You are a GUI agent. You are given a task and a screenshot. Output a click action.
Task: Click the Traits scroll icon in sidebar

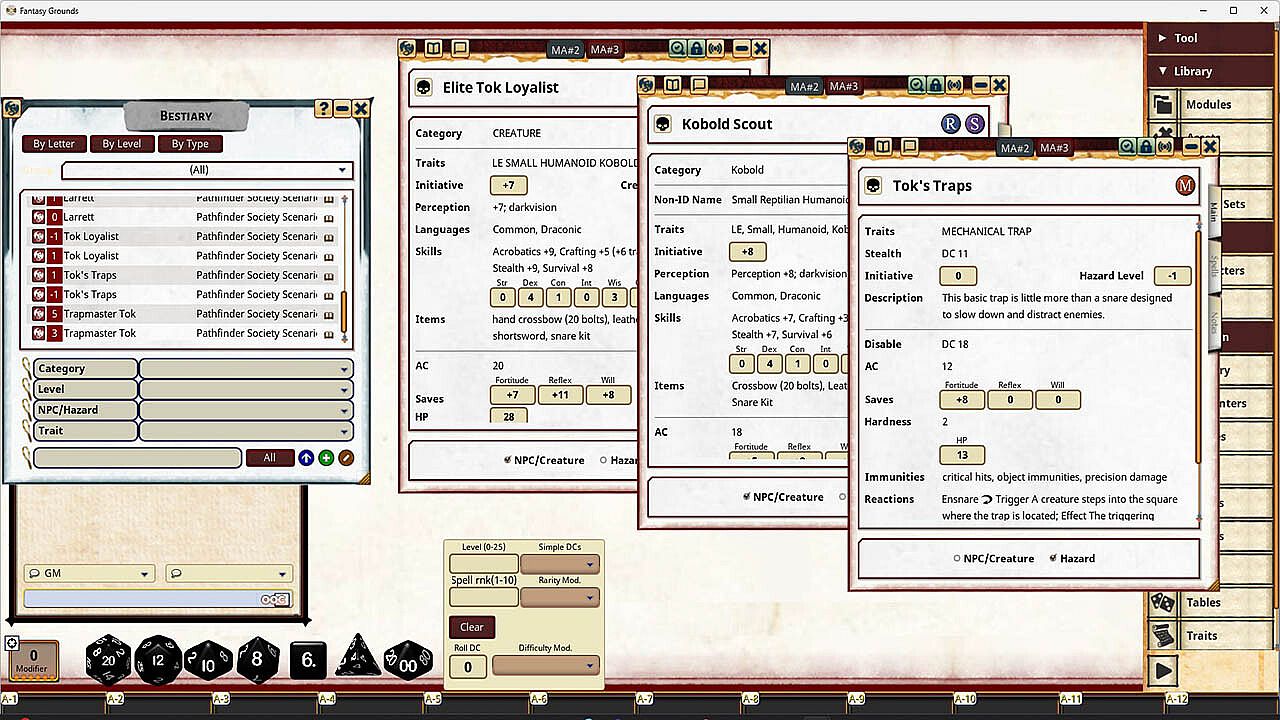(x=1162, y=635)
